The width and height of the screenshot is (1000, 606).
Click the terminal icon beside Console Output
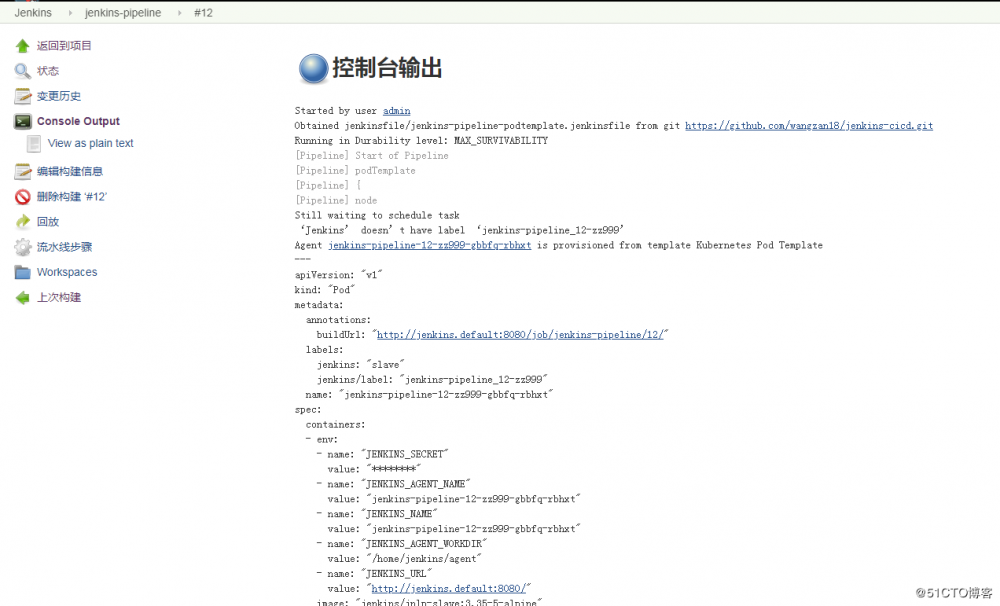[x=23, y=121]
